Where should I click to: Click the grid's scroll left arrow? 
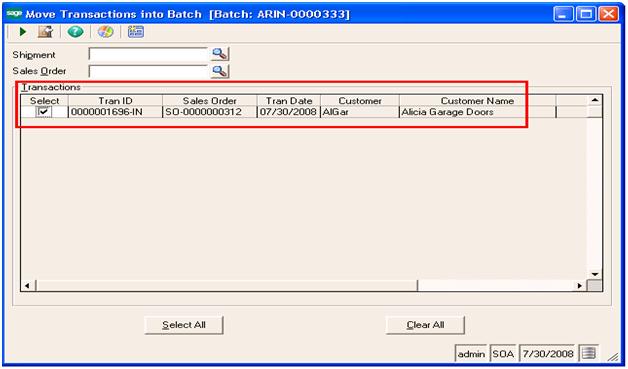pos(27,286)
